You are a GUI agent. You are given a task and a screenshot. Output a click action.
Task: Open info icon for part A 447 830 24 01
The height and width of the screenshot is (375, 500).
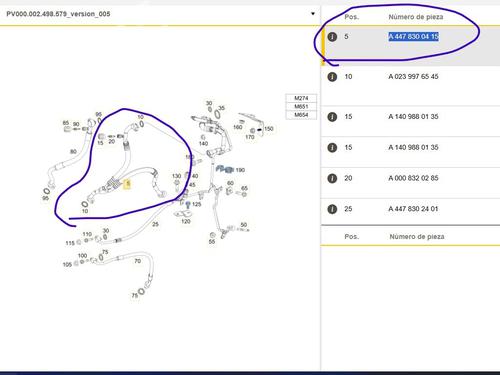(332, 209)
